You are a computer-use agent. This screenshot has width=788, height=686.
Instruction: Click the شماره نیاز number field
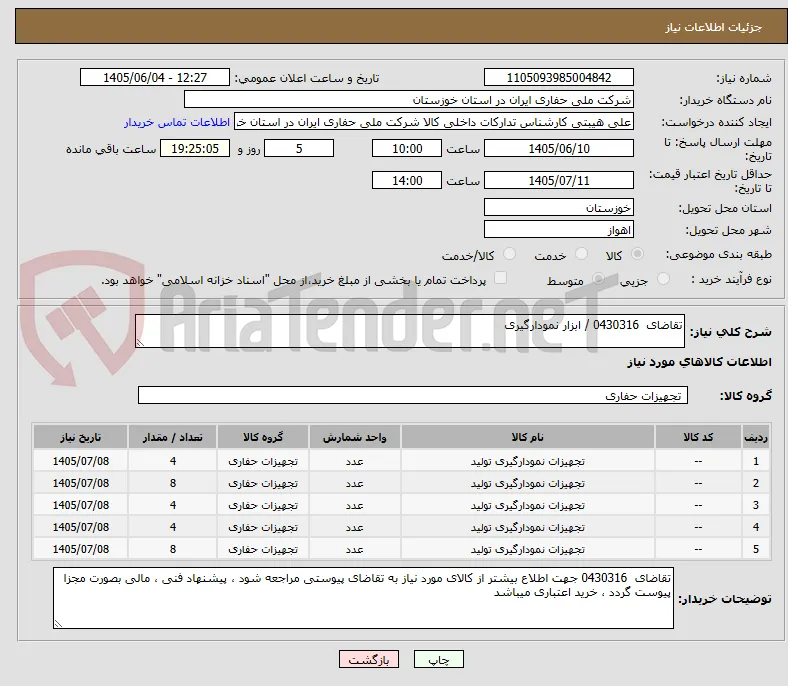558,78
